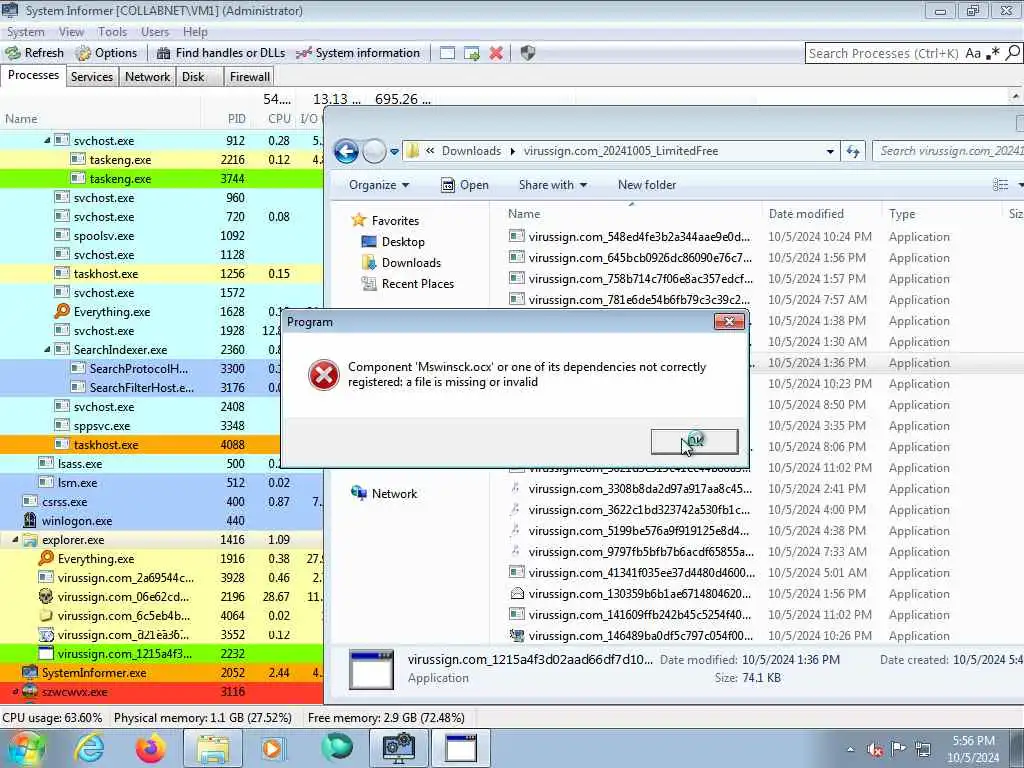Expand the szwcwvx.exe tree node
1024x768 pixels.
(15, 692)
